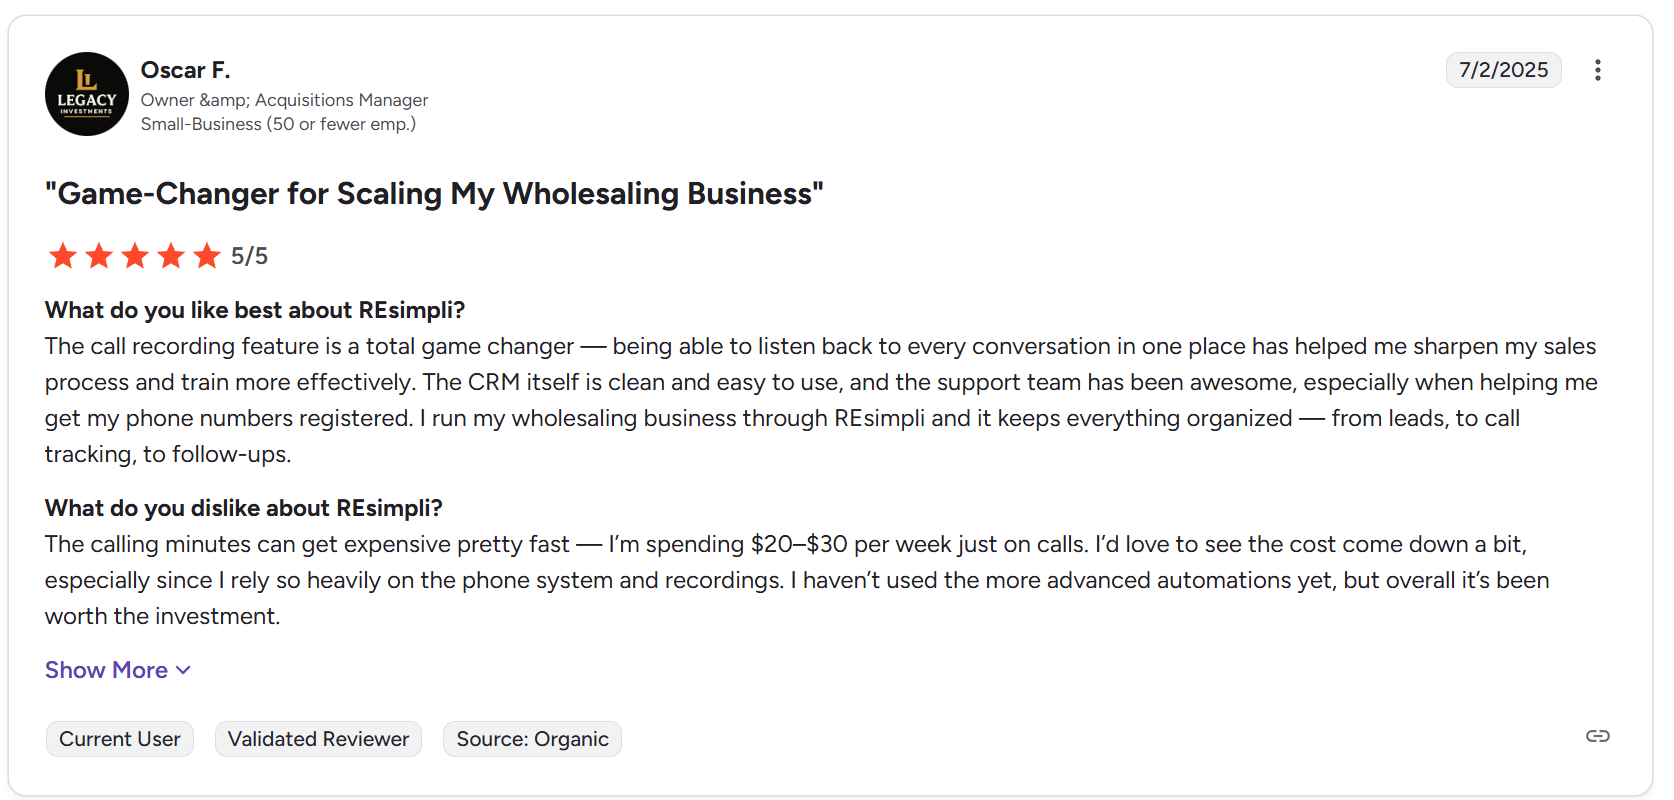Screen dimensions: 1674x800
Task: Expand the review with Show More
Action: (x=117, y=670)
